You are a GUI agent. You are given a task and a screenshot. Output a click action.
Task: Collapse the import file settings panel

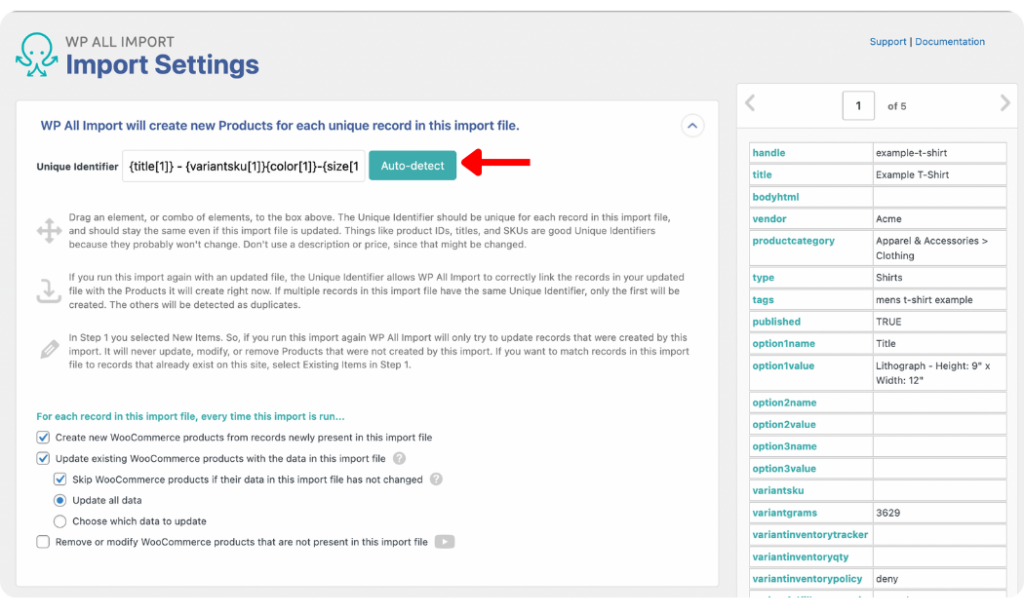[x=692, y=125]
